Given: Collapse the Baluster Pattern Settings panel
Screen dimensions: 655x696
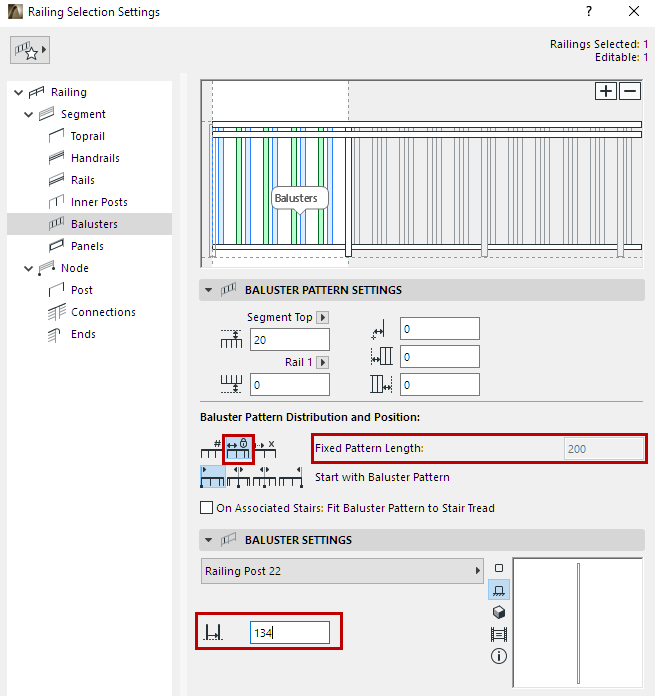Looking at the screenshot, I should [208, 290].
